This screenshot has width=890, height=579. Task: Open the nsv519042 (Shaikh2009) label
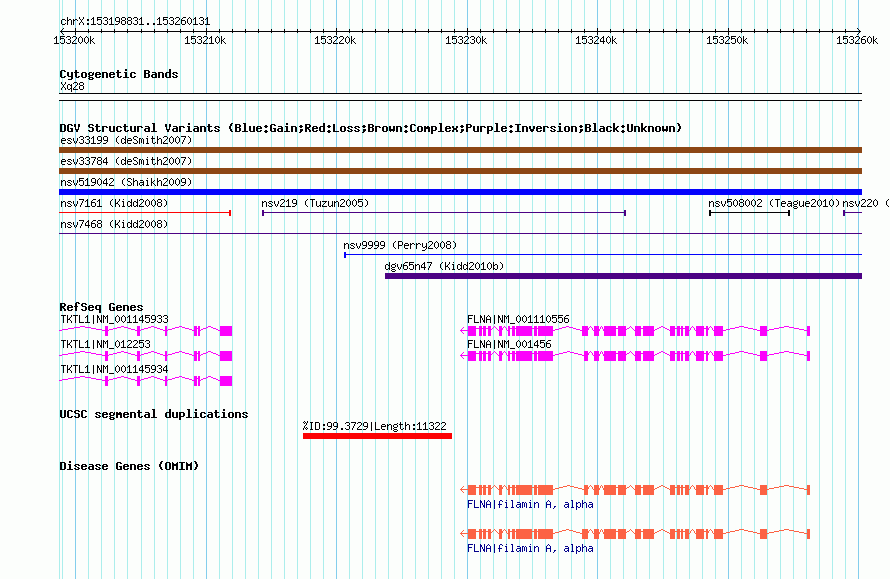[126, 182]
